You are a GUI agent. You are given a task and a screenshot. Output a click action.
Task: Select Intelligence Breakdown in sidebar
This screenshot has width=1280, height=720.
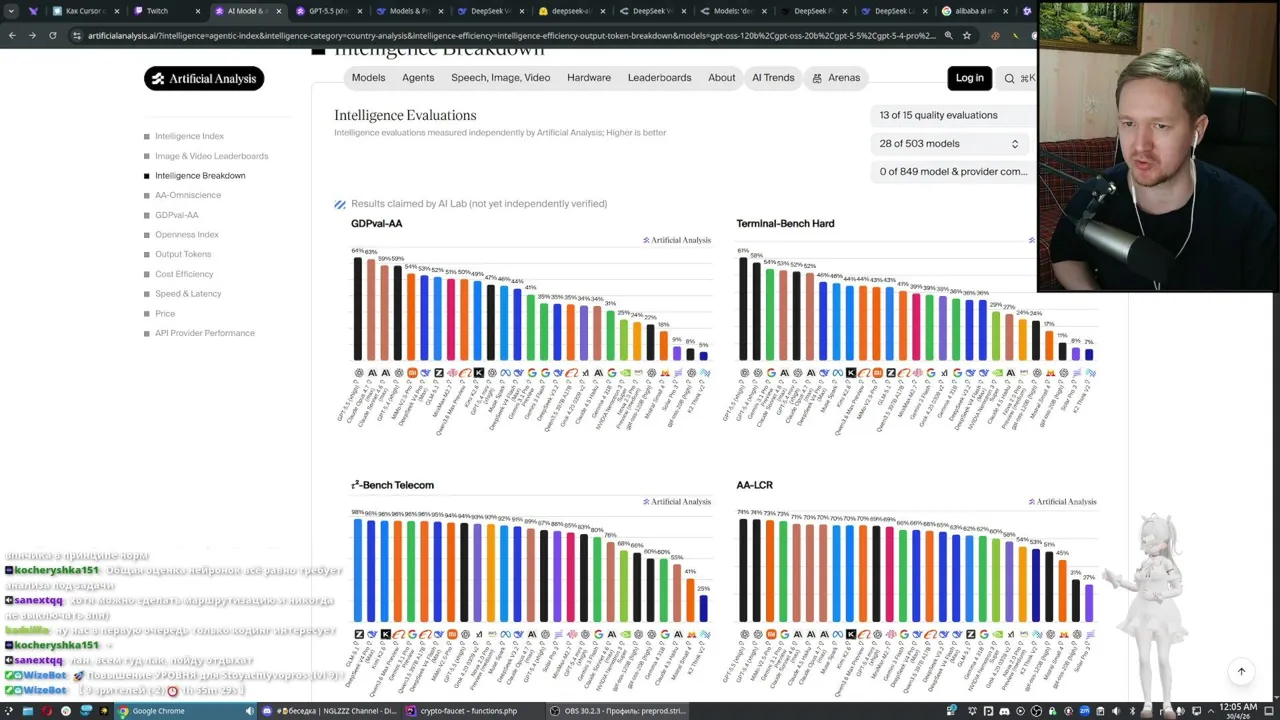(200, 176)
